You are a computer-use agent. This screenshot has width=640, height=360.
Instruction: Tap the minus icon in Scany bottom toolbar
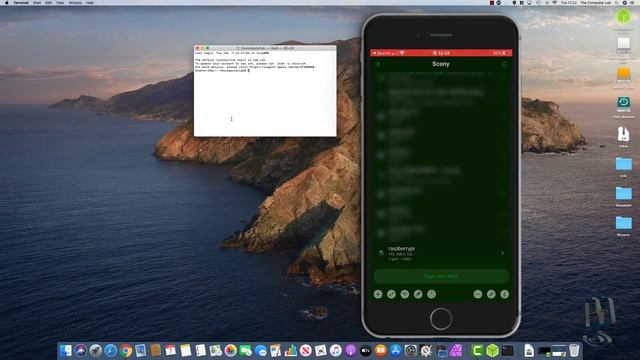(x=478, y=294)
